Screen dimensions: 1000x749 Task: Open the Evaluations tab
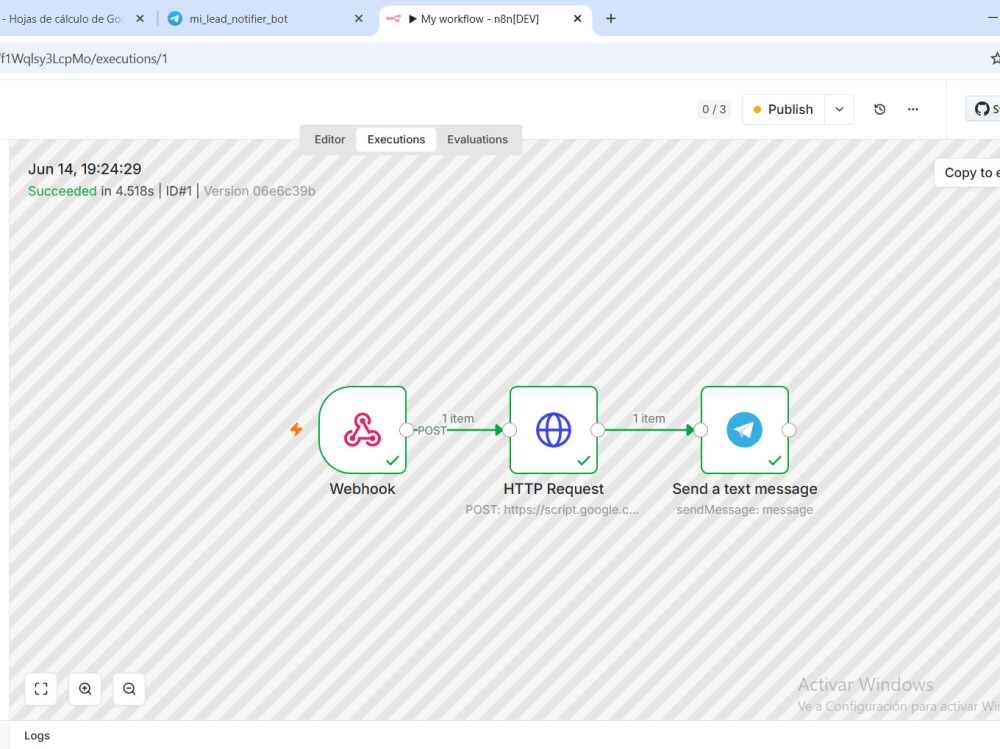coord(477,139)
